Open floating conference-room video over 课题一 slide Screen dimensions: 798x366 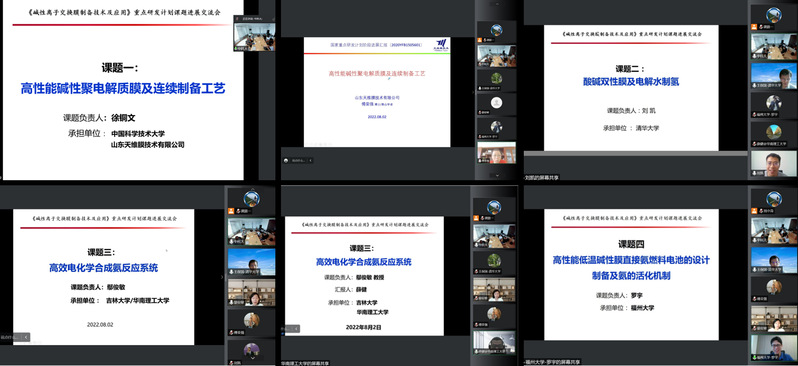(x=254, y=37)
